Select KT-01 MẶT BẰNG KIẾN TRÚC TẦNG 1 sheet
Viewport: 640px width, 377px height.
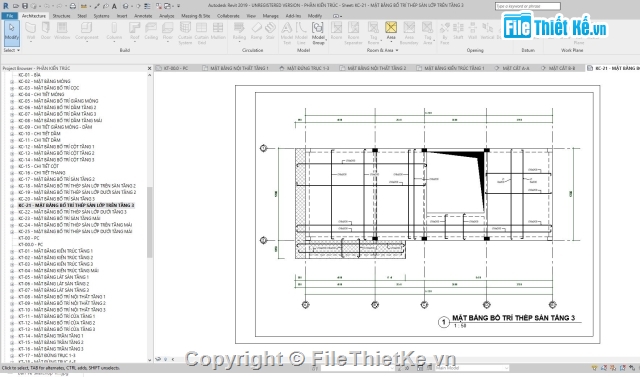pos(56,251)
